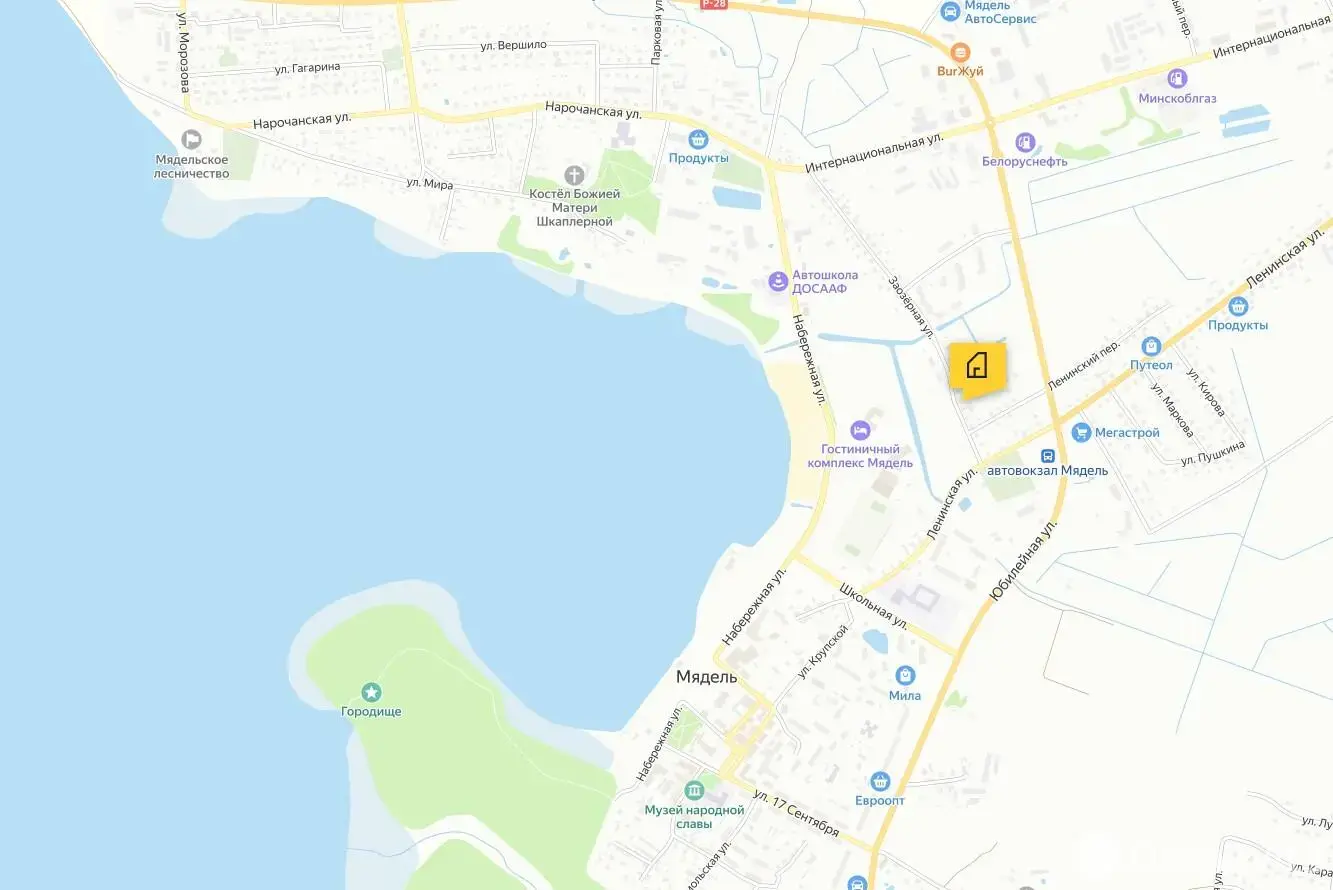Select the Мила store marker
This screenshot has height=890, width=1333.
coord(905,675)
